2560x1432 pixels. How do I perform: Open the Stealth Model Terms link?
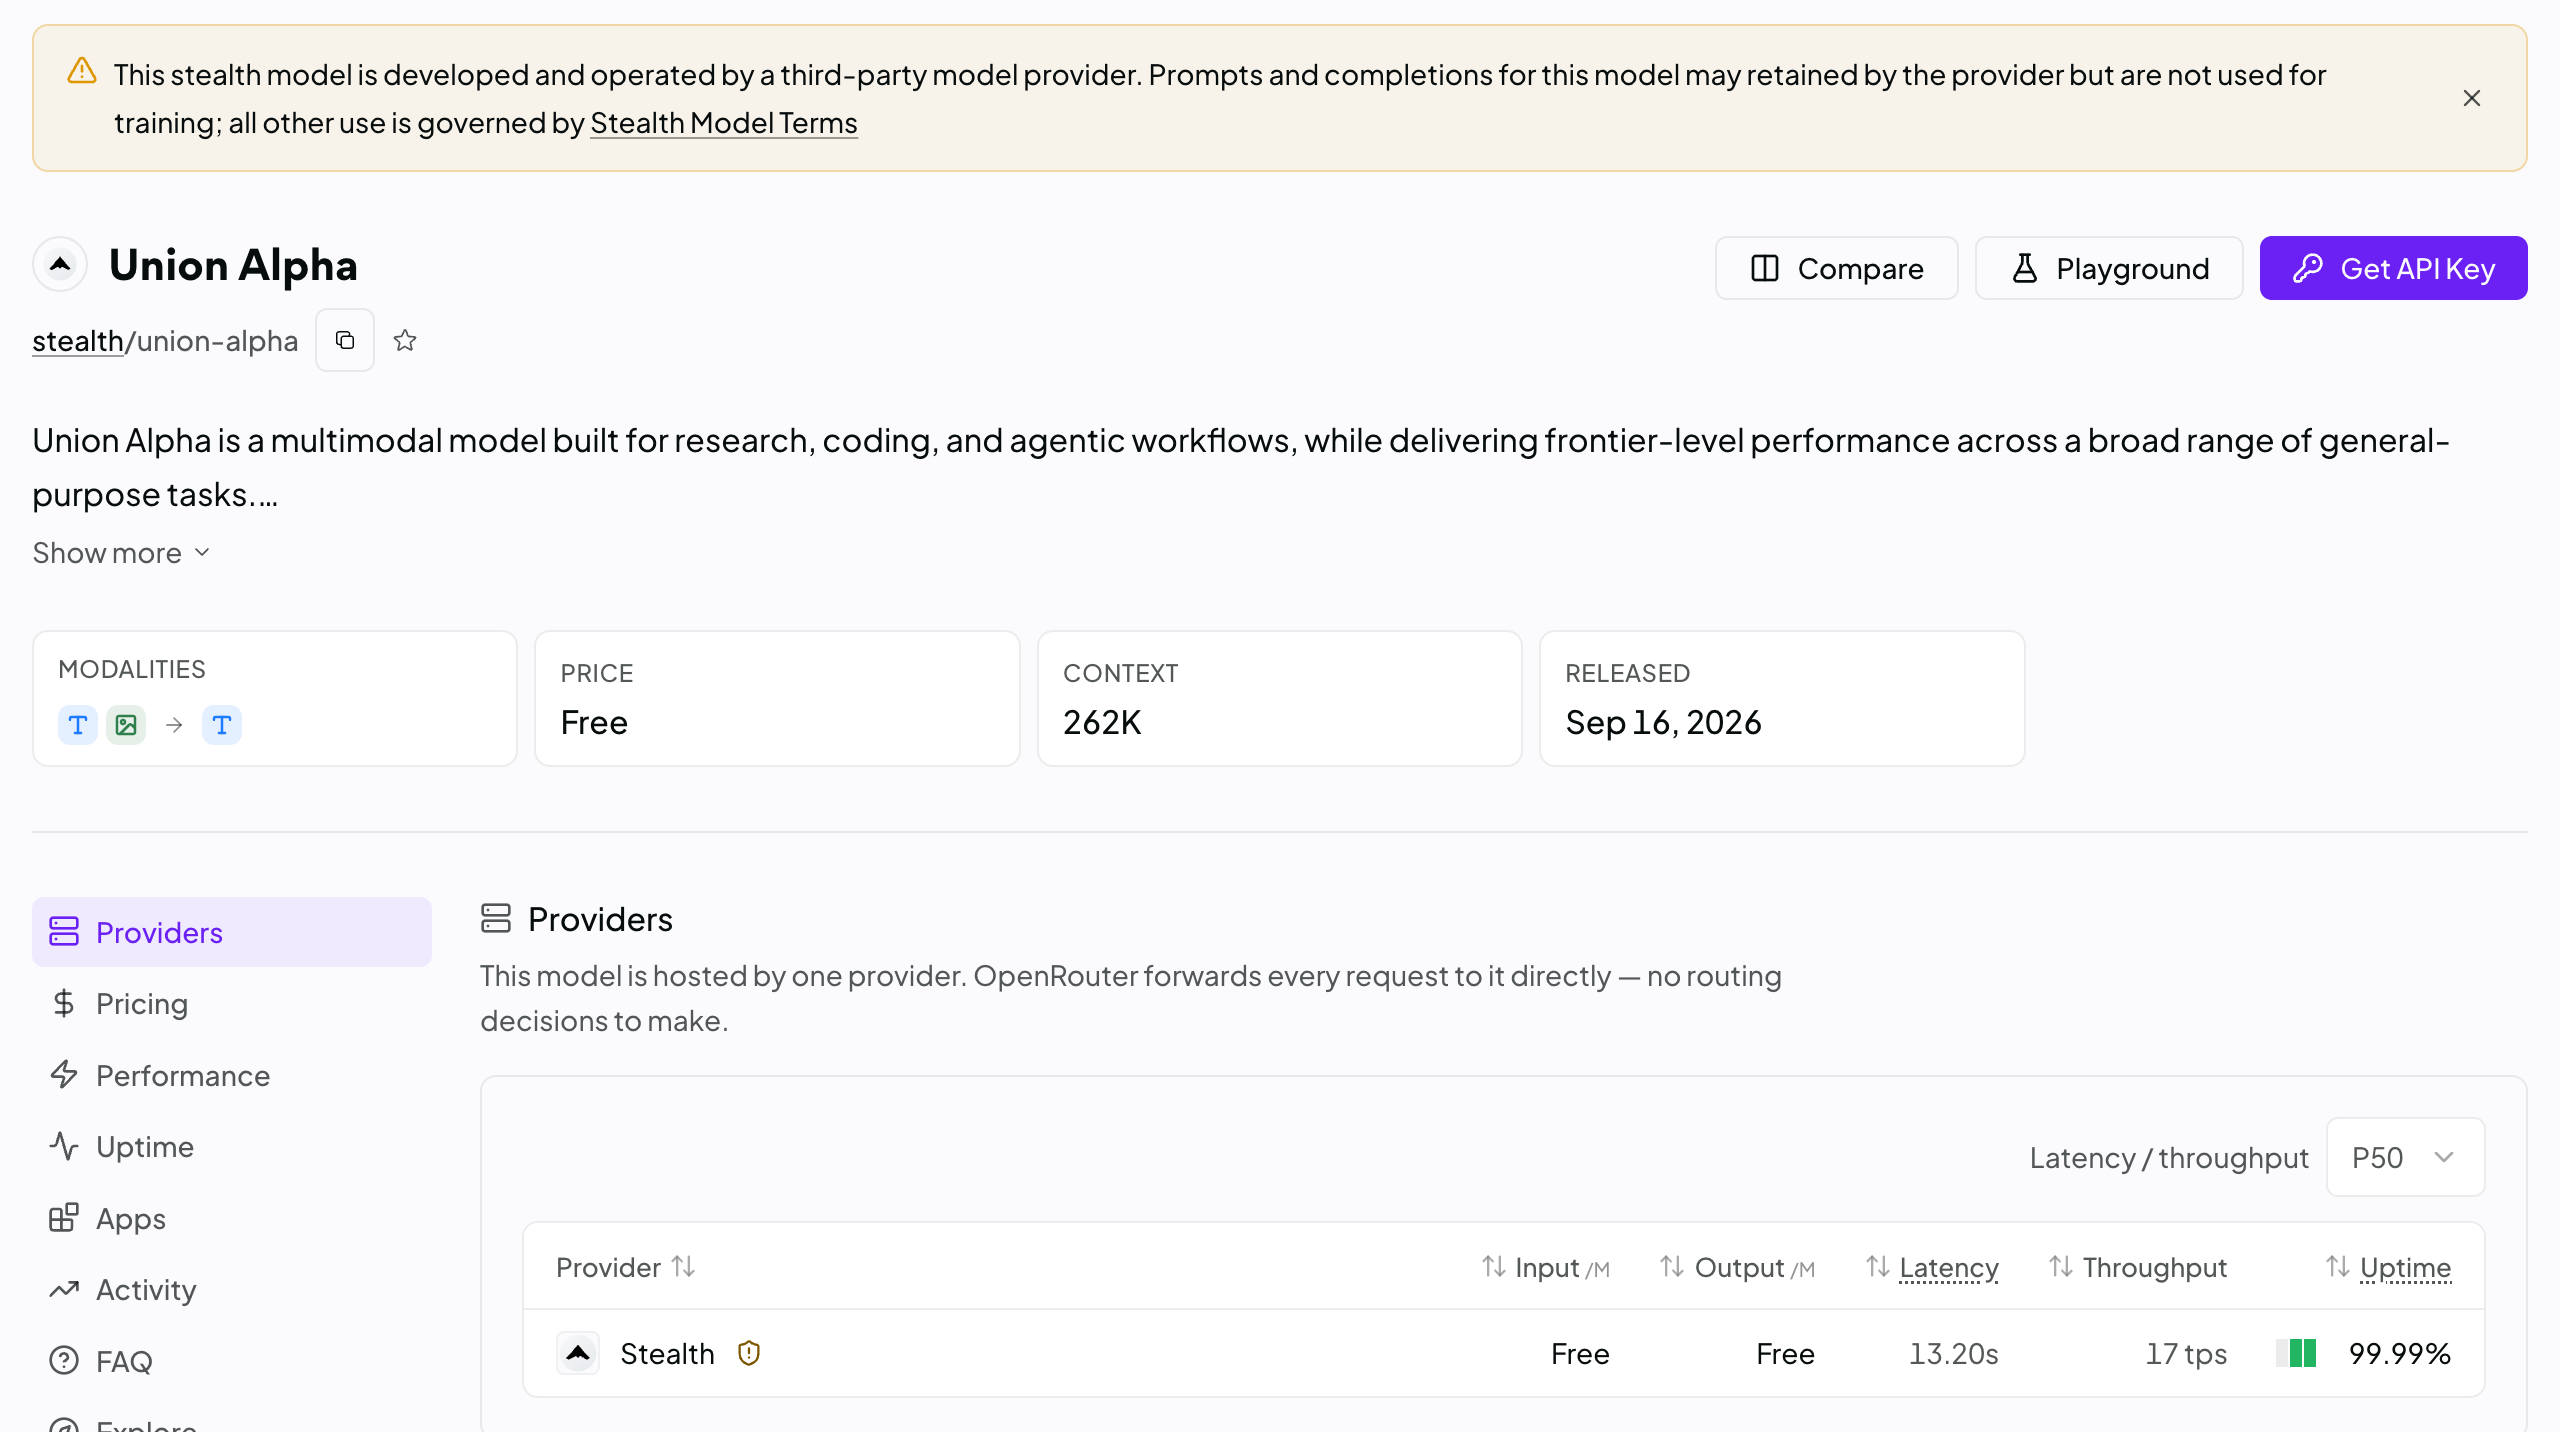pyautogui.click(x=724, y=123)
